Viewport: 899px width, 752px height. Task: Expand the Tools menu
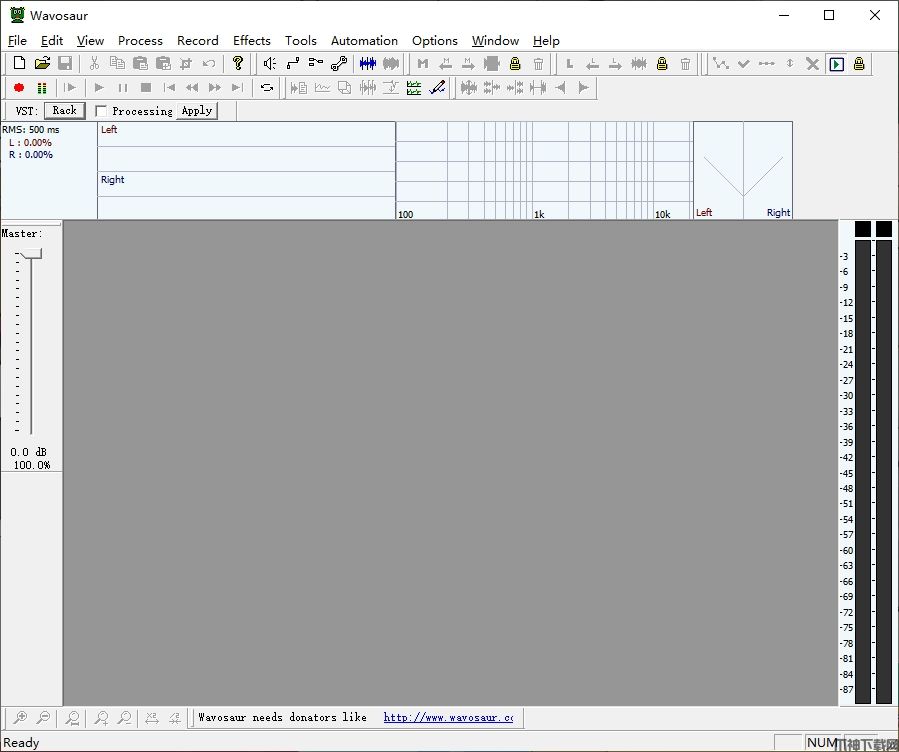300,41
